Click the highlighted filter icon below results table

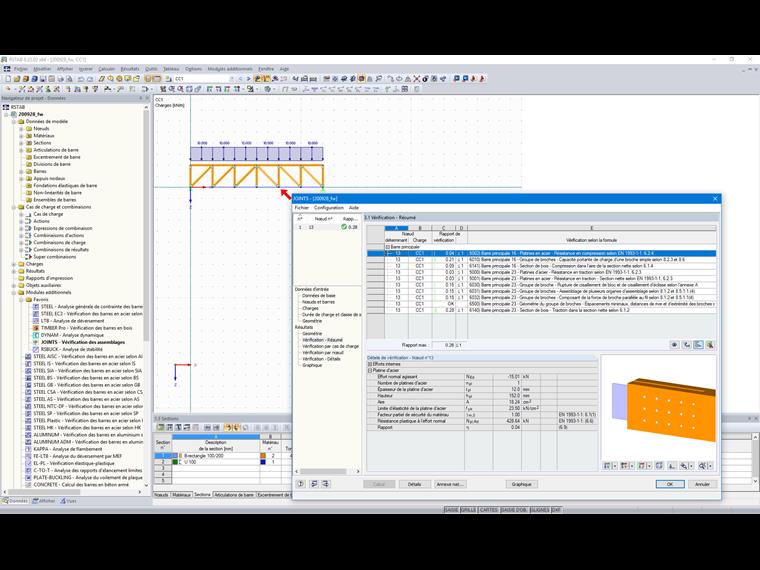698,345
